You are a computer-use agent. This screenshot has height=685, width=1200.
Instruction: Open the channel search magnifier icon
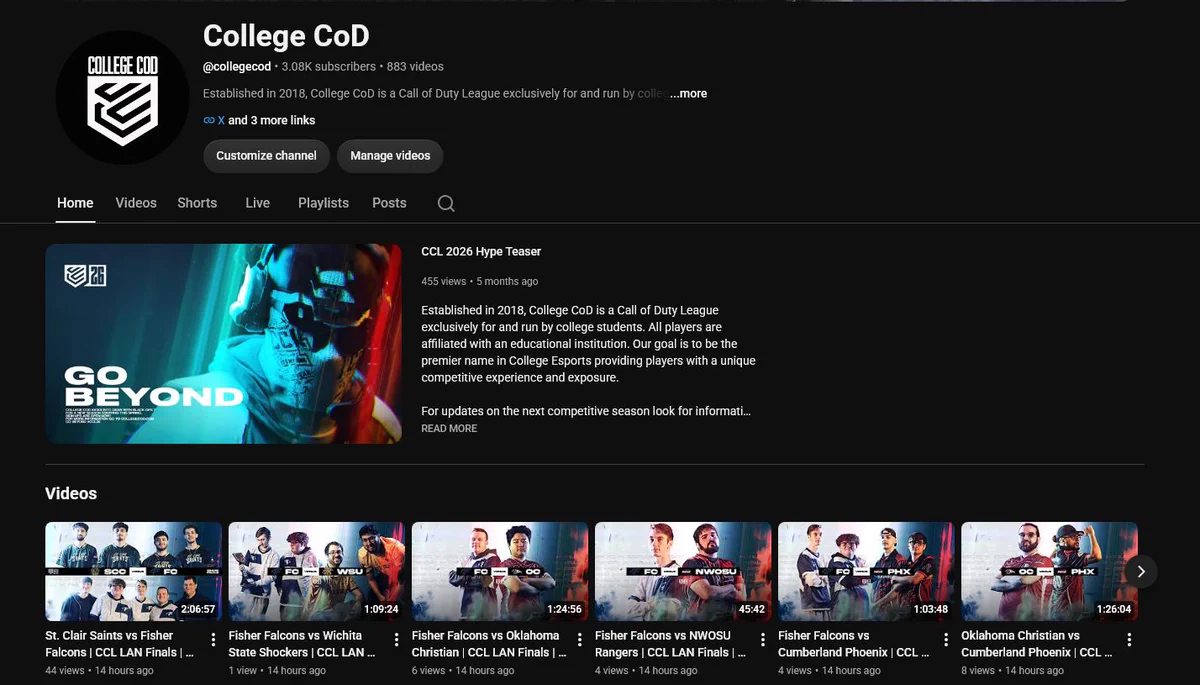tap(446, 203)
